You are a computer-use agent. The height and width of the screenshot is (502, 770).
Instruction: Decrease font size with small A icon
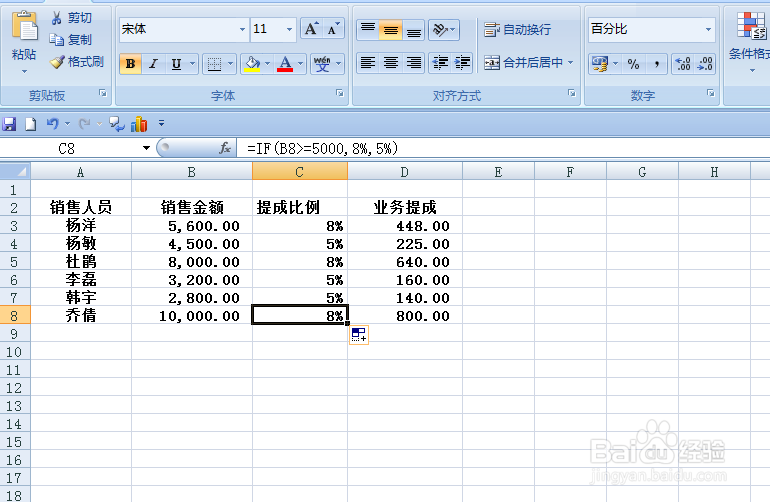tap(333, 29)
